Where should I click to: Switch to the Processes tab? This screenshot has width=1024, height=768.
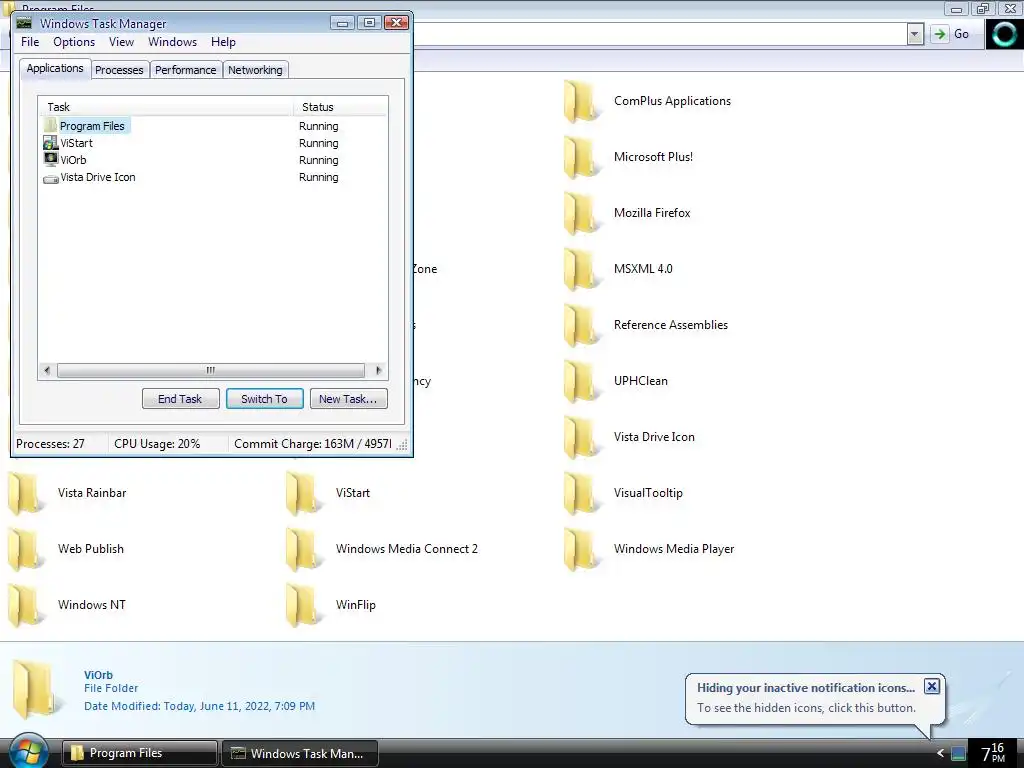(x=120, y=70)
